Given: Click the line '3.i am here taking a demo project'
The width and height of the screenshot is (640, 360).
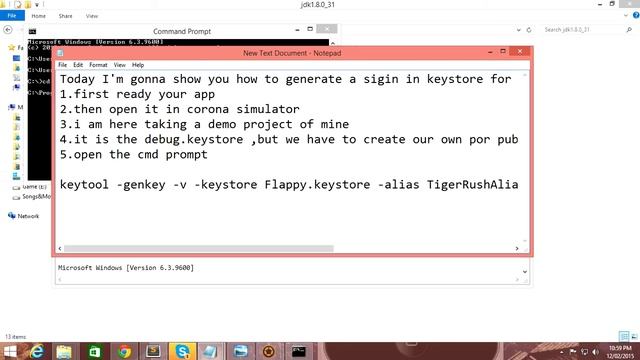Looking at the screenshot, I should point(204,124).
